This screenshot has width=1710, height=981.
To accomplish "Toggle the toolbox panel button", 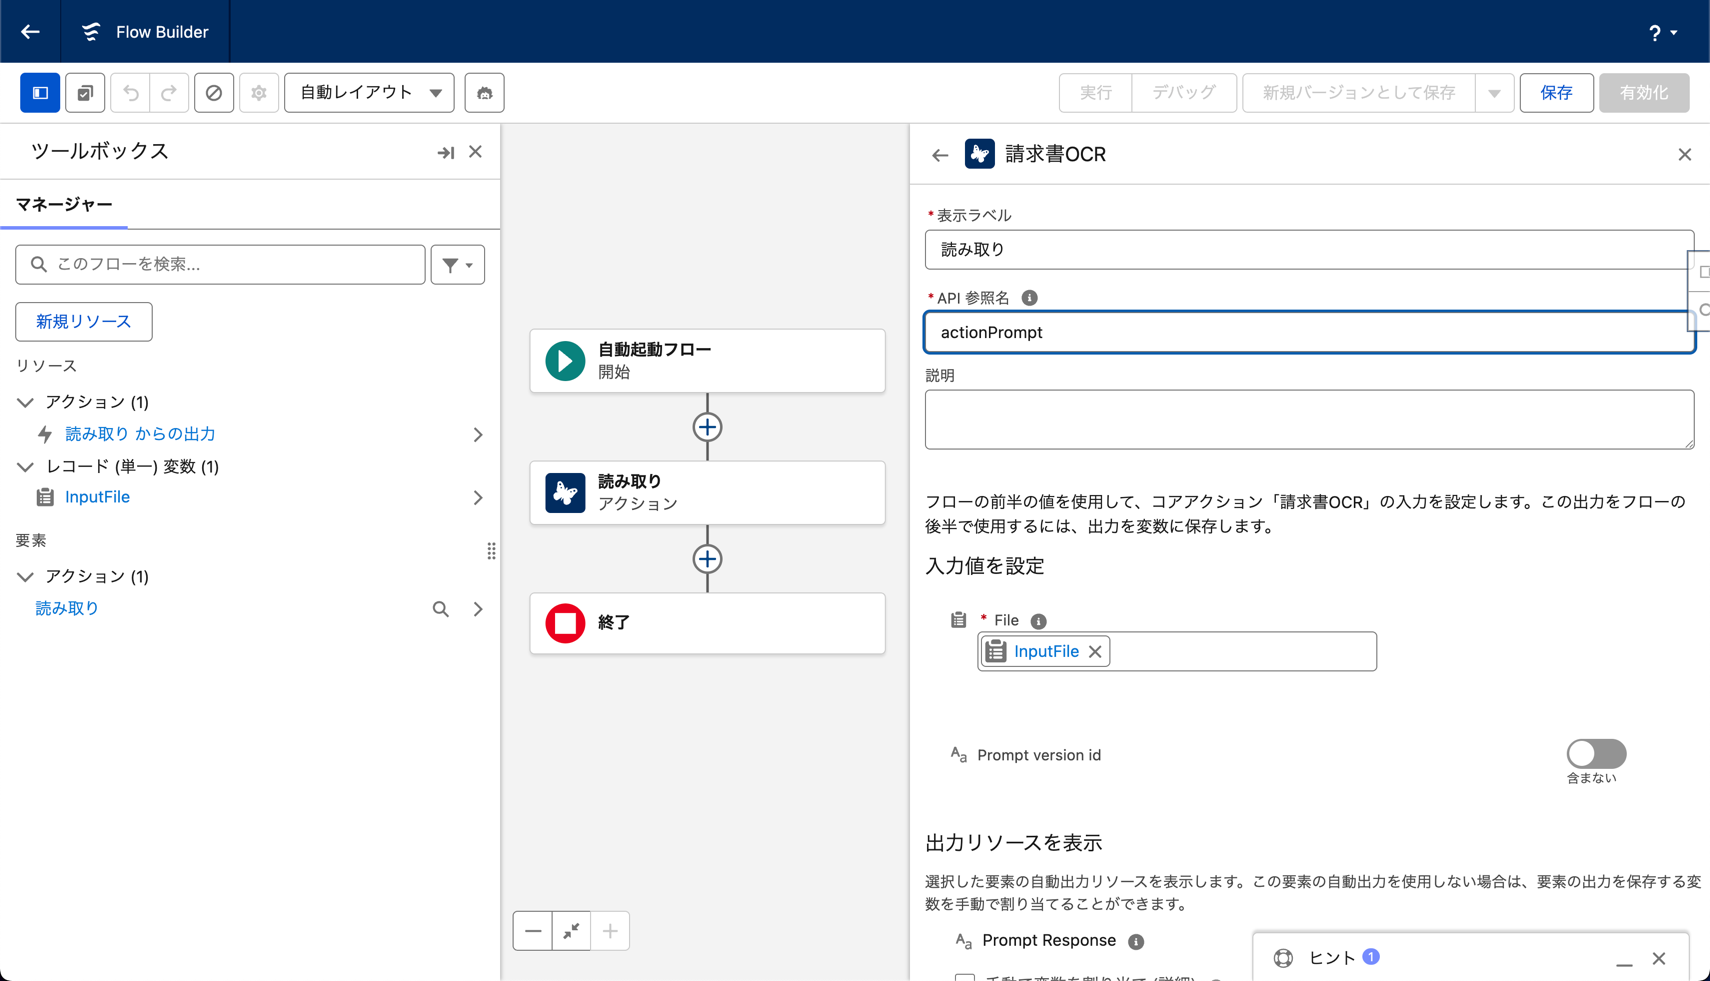I will [40, 93].
